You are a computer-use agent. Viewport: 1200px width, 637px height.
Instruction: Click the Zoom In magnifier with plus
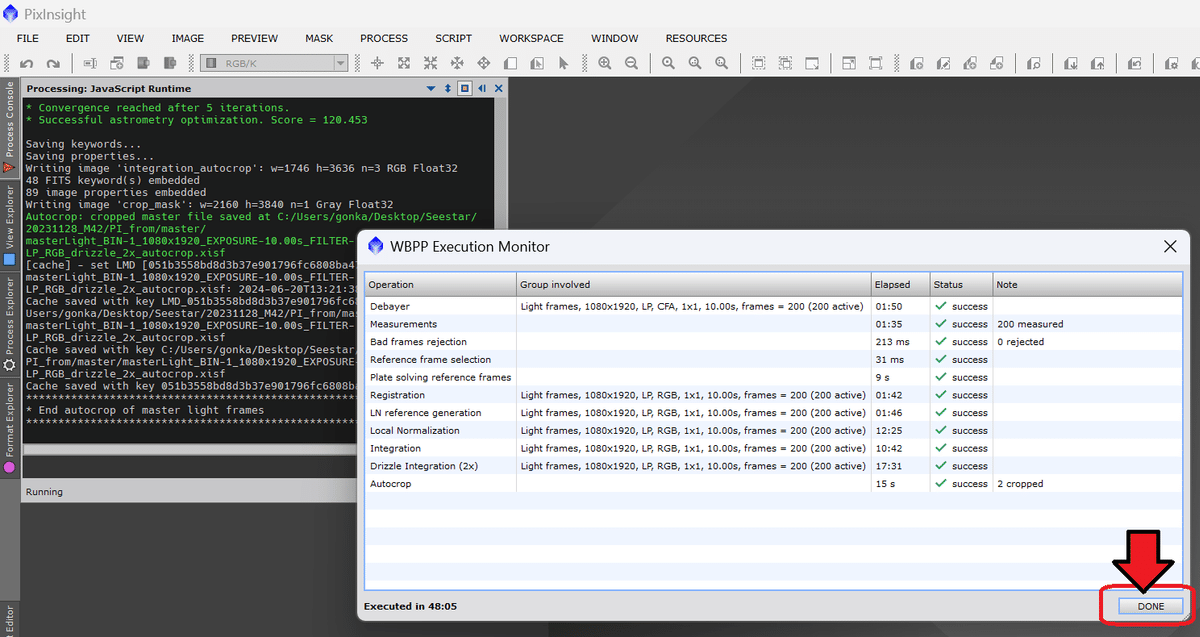click(605, 63)
